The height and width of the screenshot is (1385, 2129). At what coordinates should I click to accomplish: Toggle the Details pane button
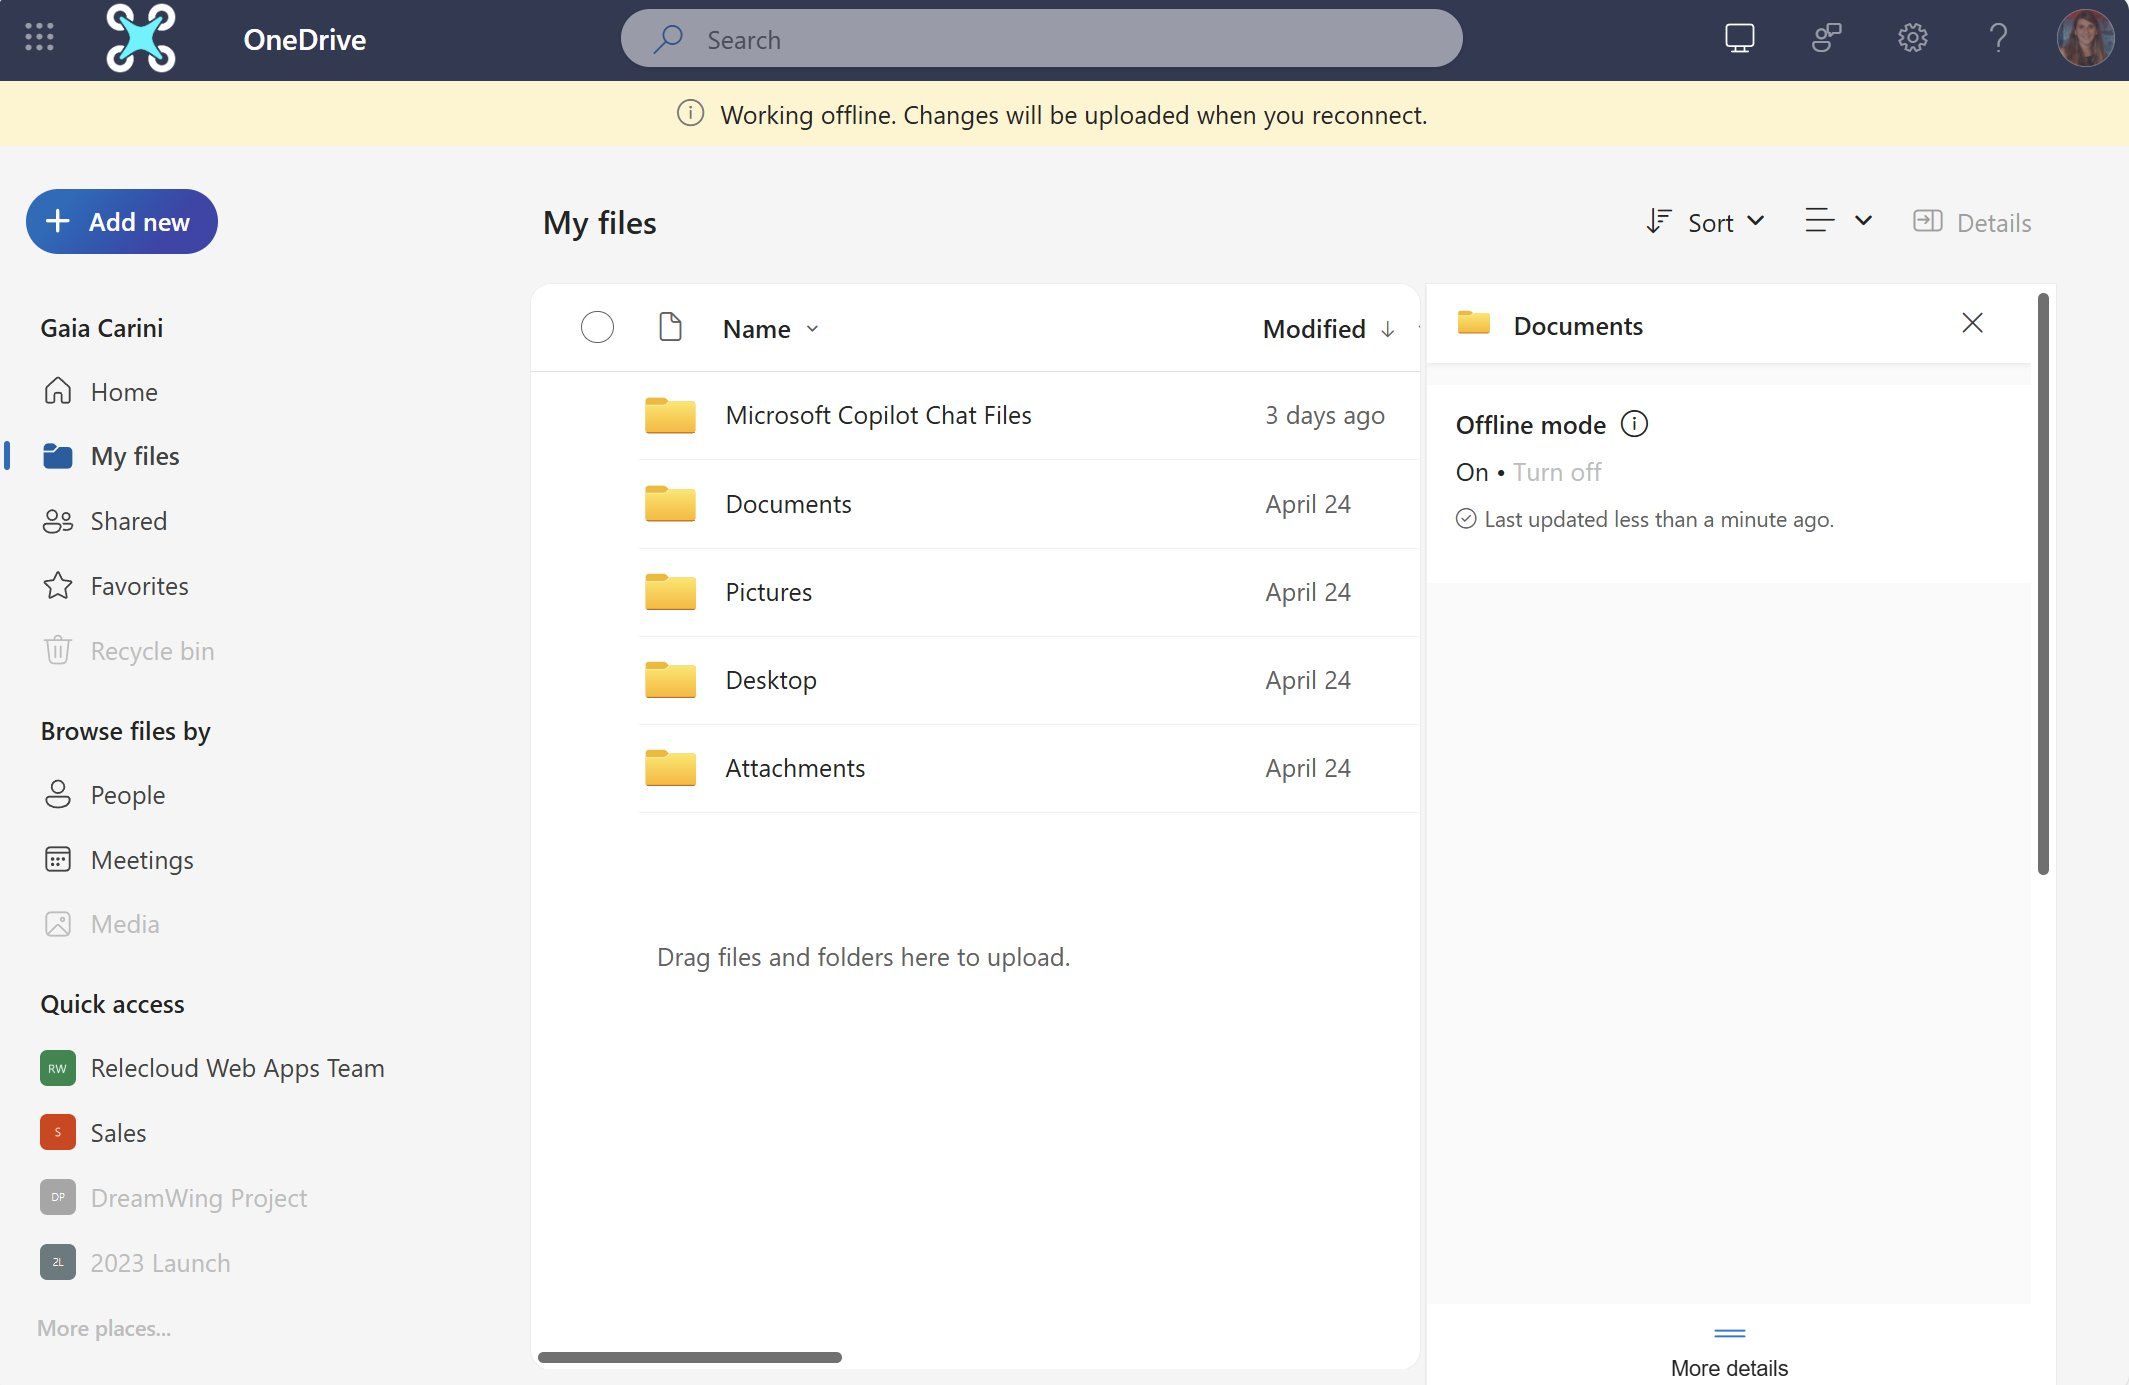click(1972, 222)
